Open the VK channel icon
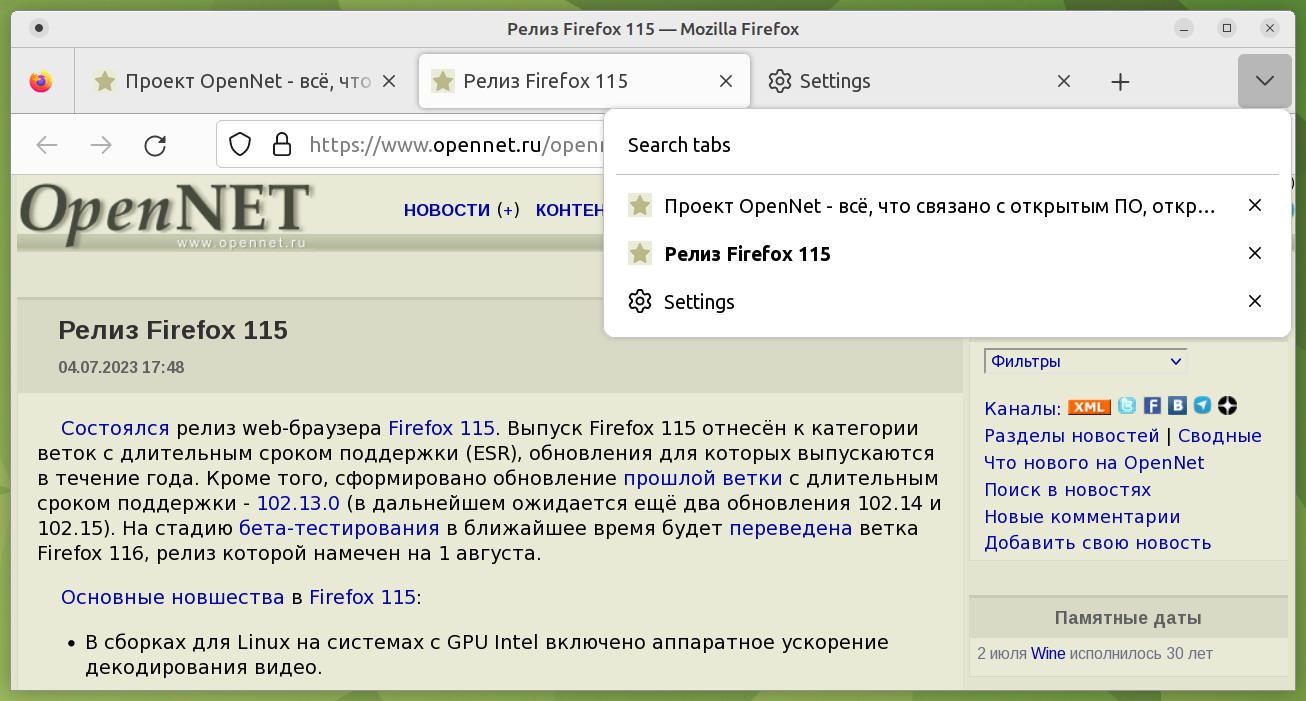Image resolution: width=1306 pixels, height=701 pixels. (x=1178, y=406)
